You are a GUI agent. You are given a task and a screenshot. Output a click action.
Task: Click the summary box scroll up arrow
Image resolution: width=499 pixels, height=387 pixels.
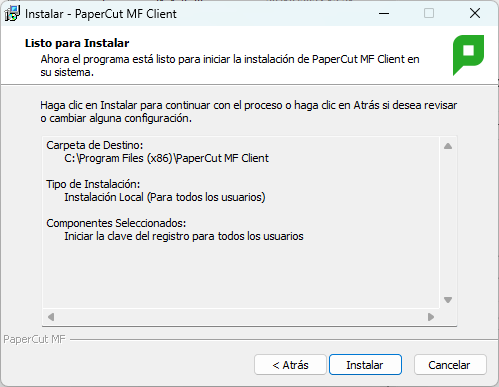point(448,146)
